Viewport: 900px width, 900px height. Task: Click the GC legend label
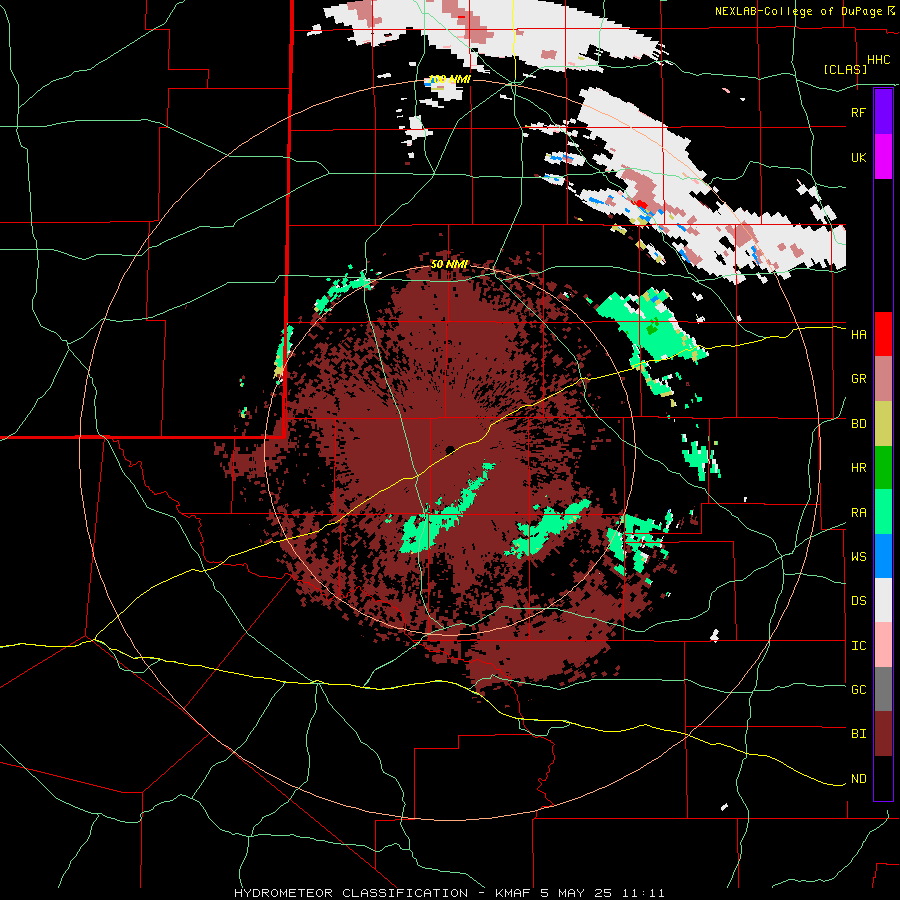tap(858, 689)
